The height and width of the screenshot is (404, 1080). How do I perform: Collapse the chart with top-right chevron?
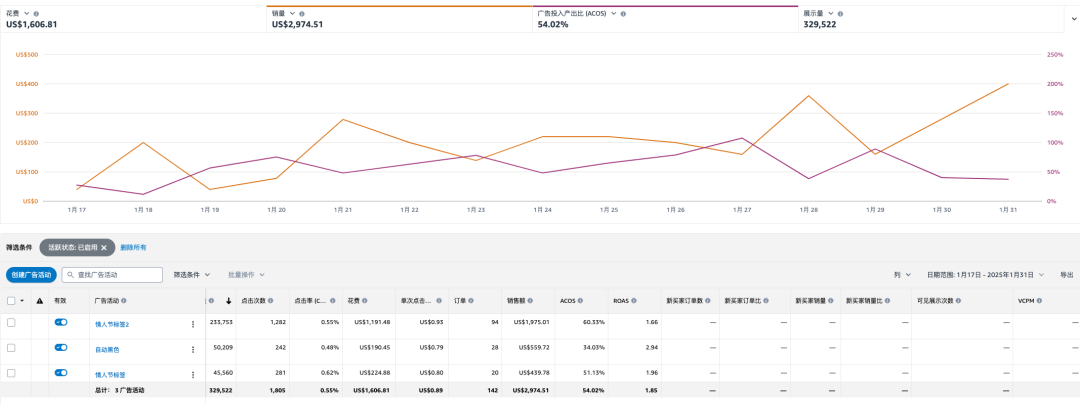1073,19
